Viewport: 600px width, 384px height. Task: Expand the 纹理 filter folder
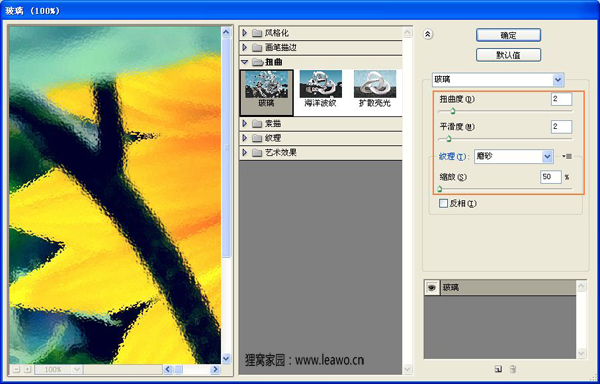pyautogui.click(x=245, y=138)
